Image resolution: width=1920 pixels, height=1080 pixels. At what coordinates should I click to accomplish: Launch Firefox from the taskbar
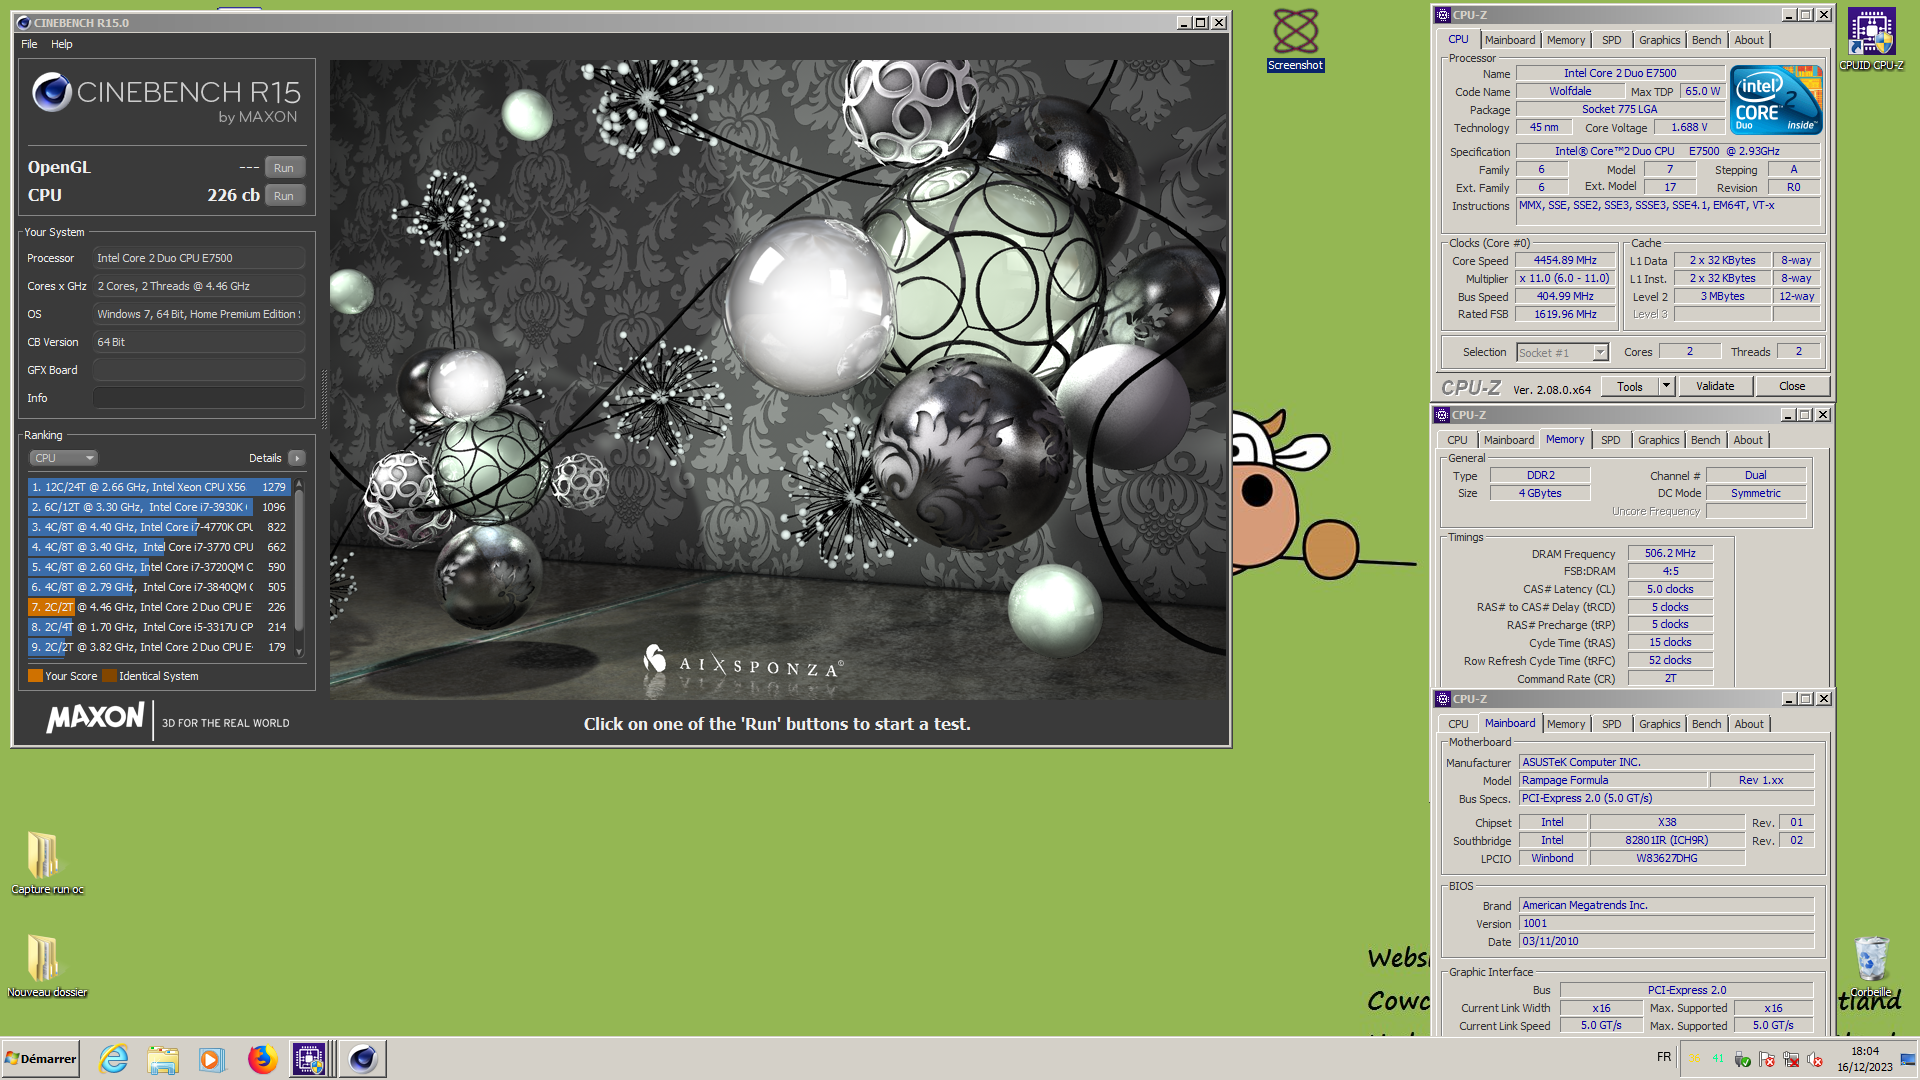(x=262, y=1059)
